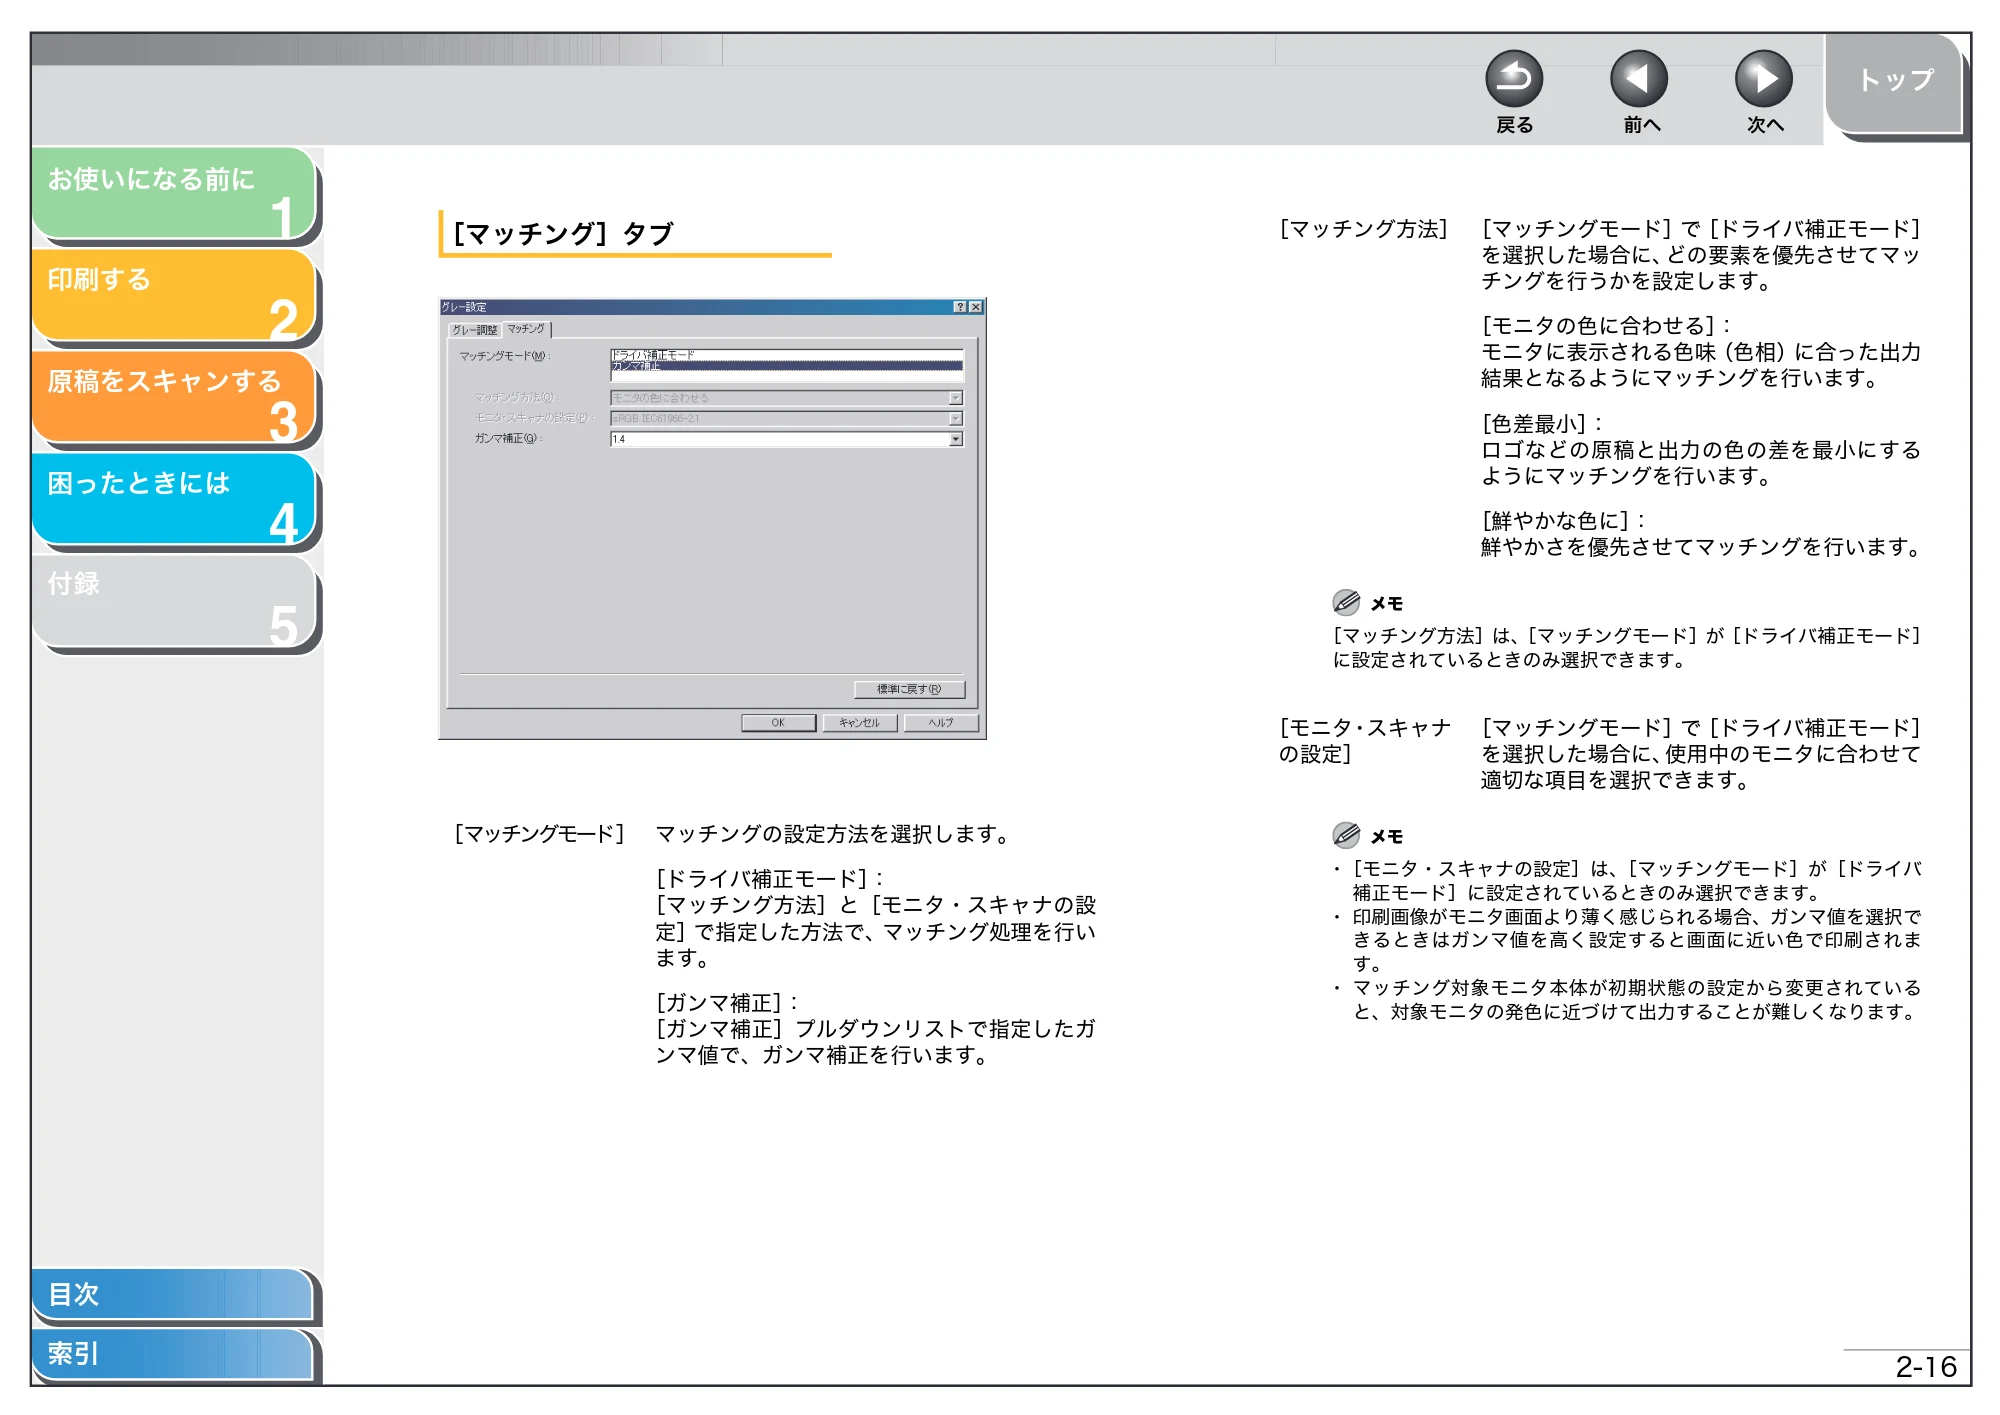Viewport: 2000px width, 1415px height.
Task: Open chapter 5 付録
Action: pyautogui.click(x=174, y=602)
